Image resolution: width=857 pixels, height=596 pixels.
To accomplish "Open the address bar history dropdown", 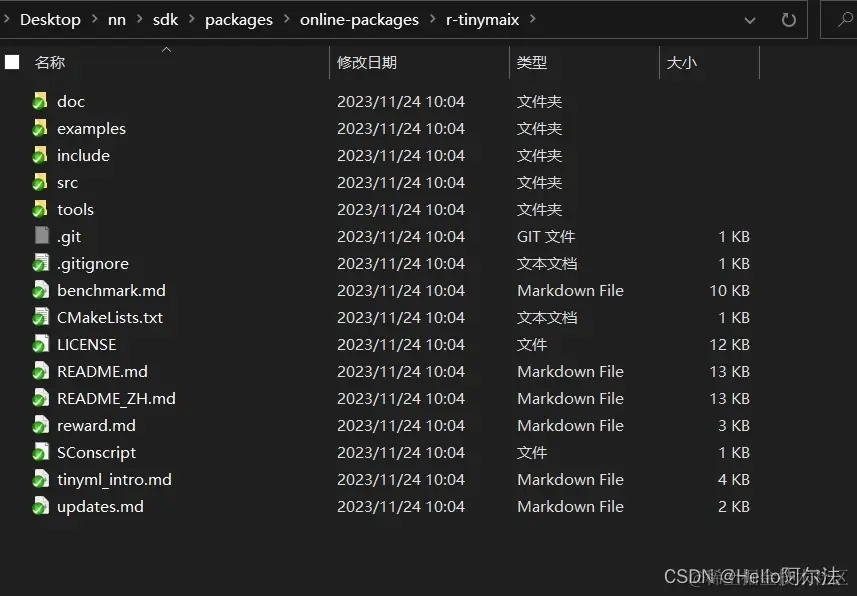I will (x=750, y=21).
